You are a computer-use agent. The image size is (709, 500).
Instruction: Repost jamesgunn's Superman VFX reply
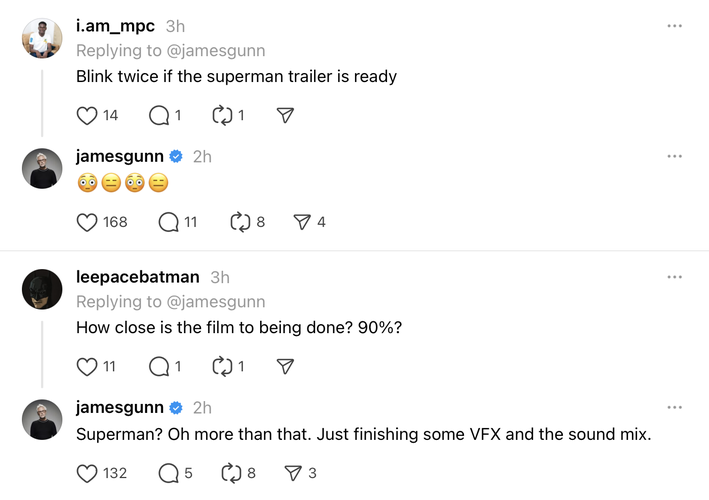[x=231, y=473]
